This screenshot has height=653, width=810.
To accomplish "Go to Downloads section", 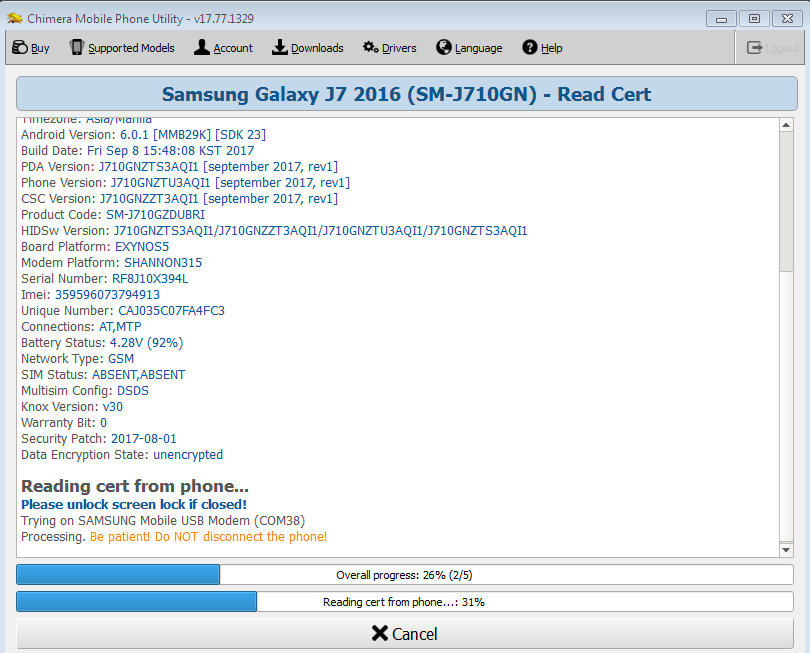I will 308,48.
